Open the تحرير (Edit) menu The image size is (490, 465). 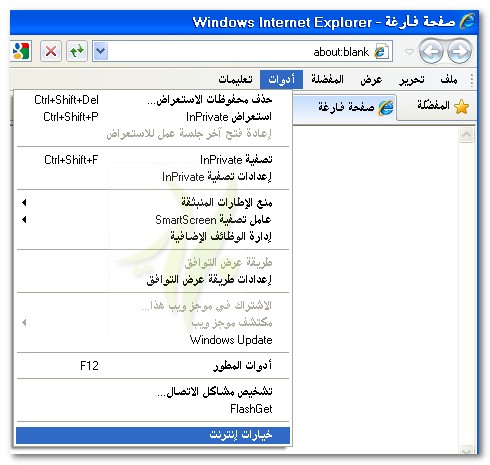point(412,79)
